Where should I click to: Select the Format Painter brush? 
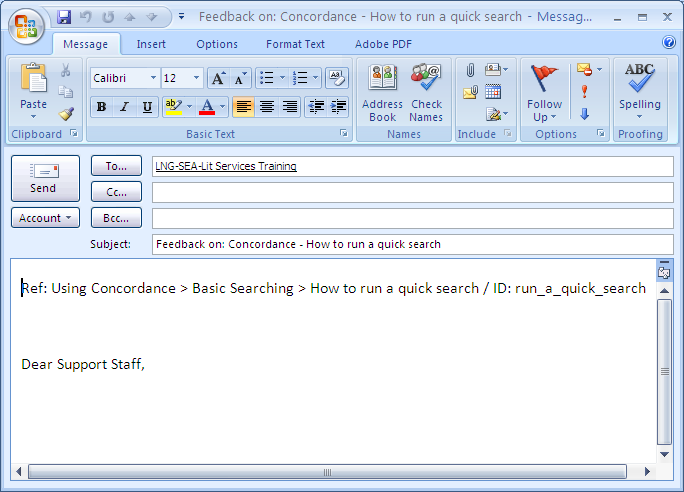[x=66, y=113]
